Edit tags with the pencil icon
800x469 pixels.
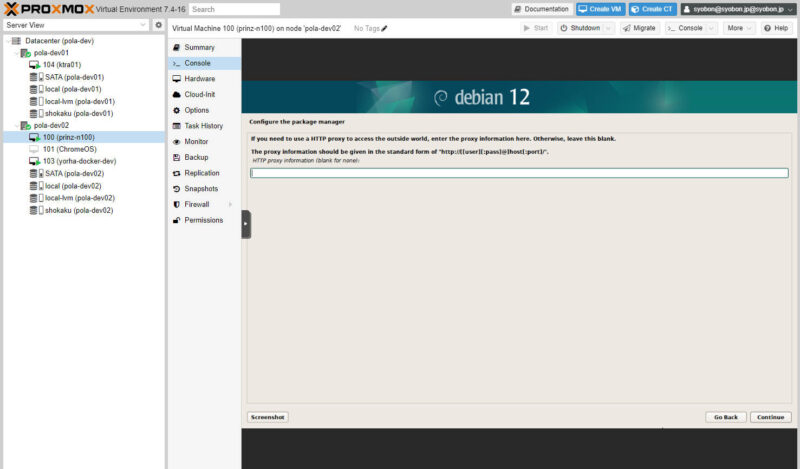[384, 28]
